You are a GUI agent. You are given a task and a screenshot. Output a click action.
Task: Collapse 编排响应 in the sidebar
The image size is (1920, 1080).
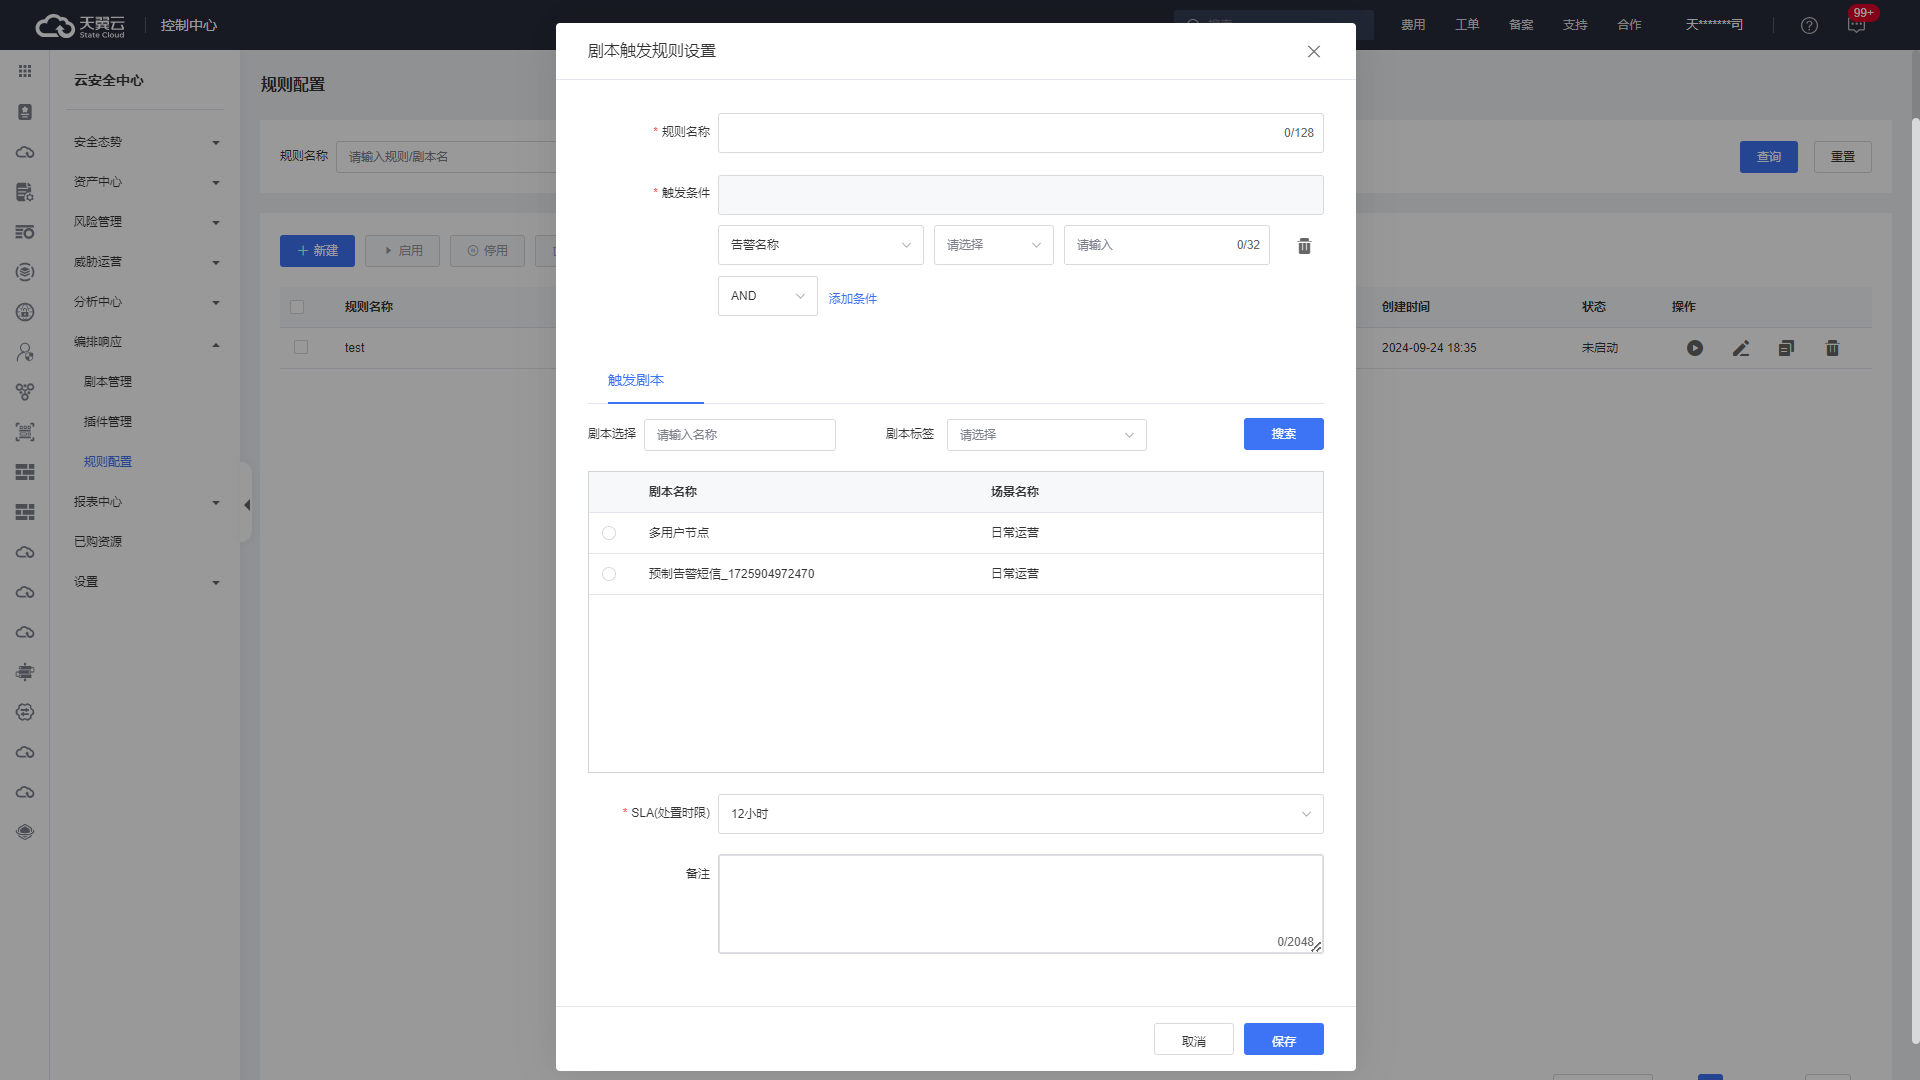pos(146,342)
